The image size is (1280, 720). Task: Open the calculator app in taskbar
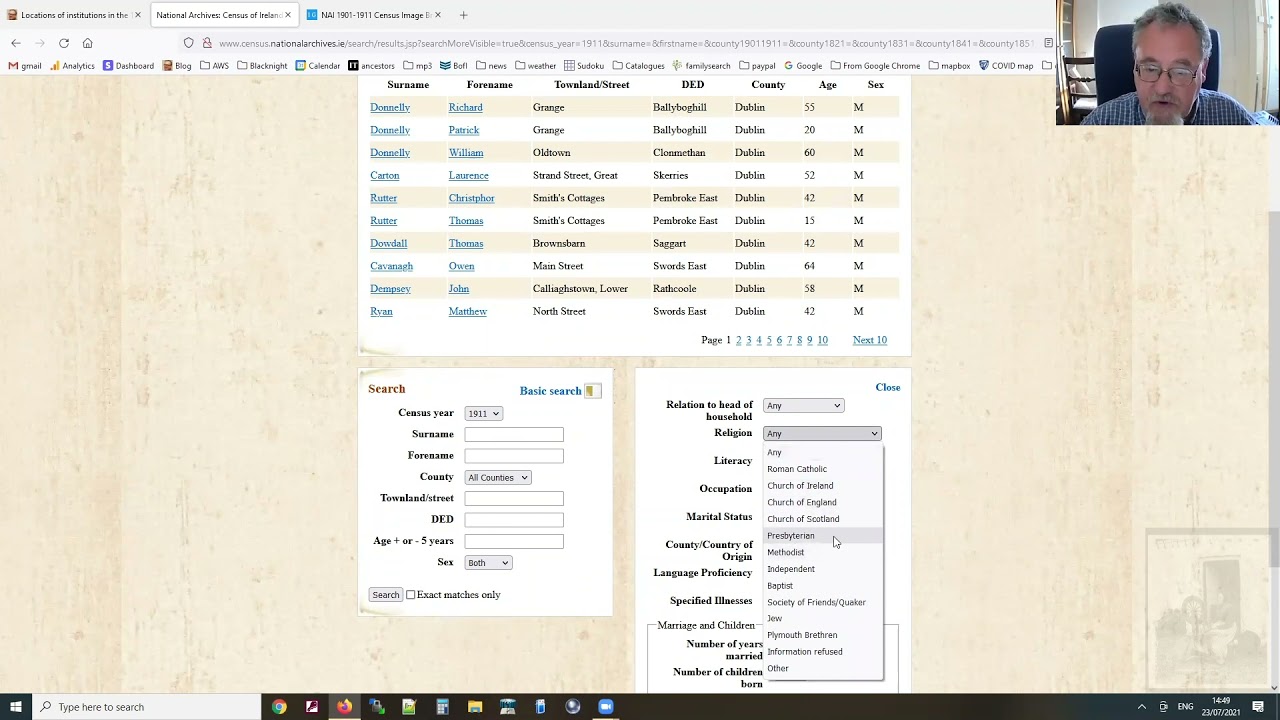(x=442, y=707)
